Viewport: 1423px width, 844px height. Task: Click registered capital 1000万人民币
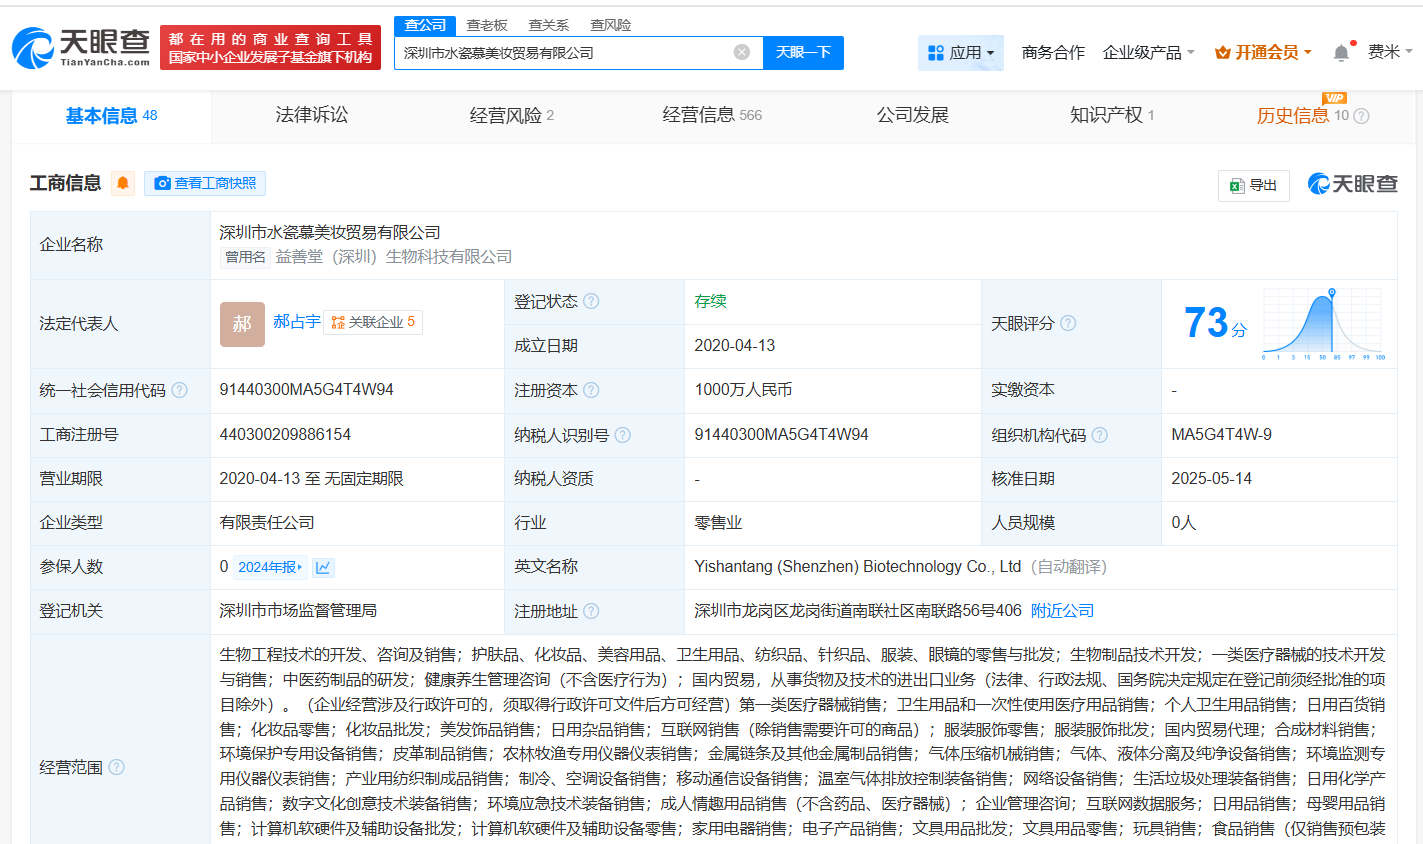742,390
